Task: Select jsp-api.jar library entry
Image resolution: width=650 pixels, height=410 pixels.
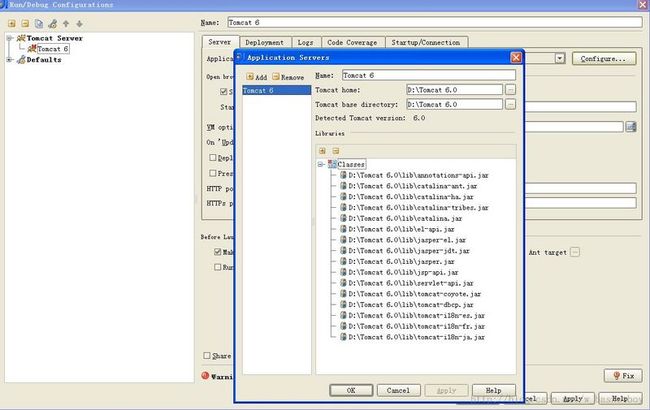Action: pos(403,272)
